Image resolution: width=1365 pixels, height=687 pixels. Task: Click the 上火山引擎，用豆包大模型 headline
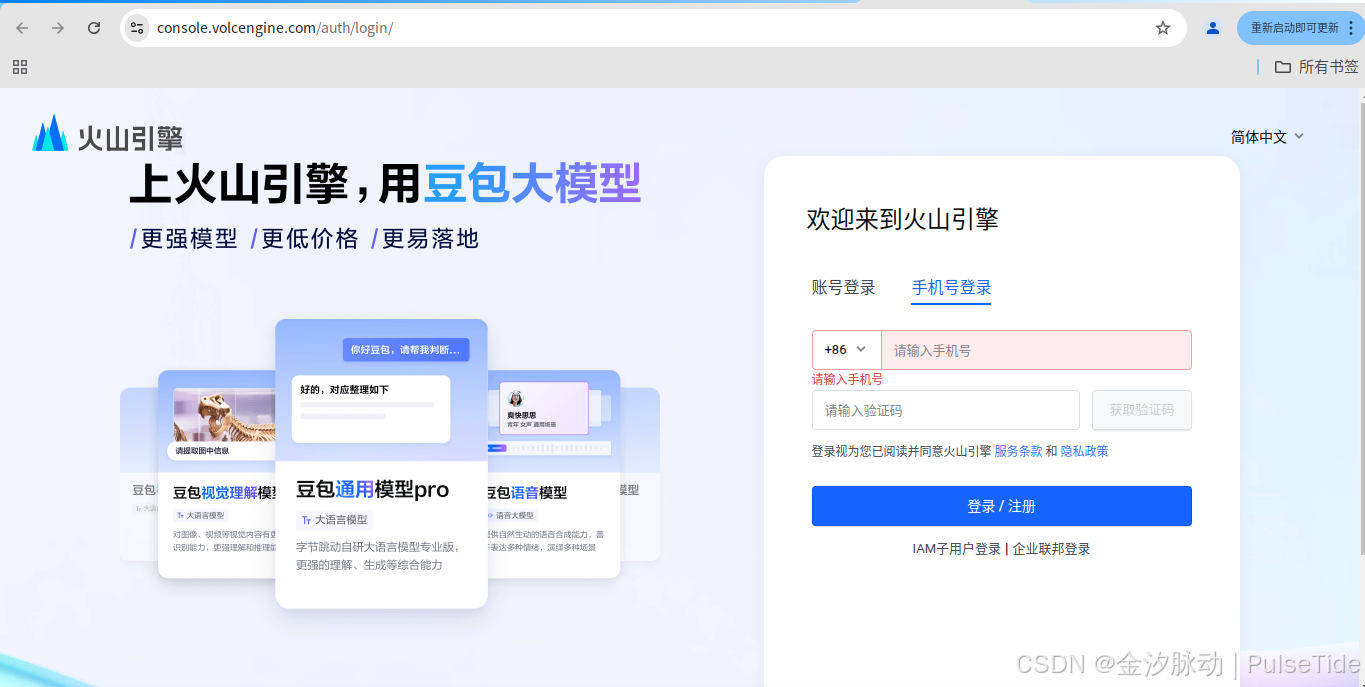tap(385, 183)
